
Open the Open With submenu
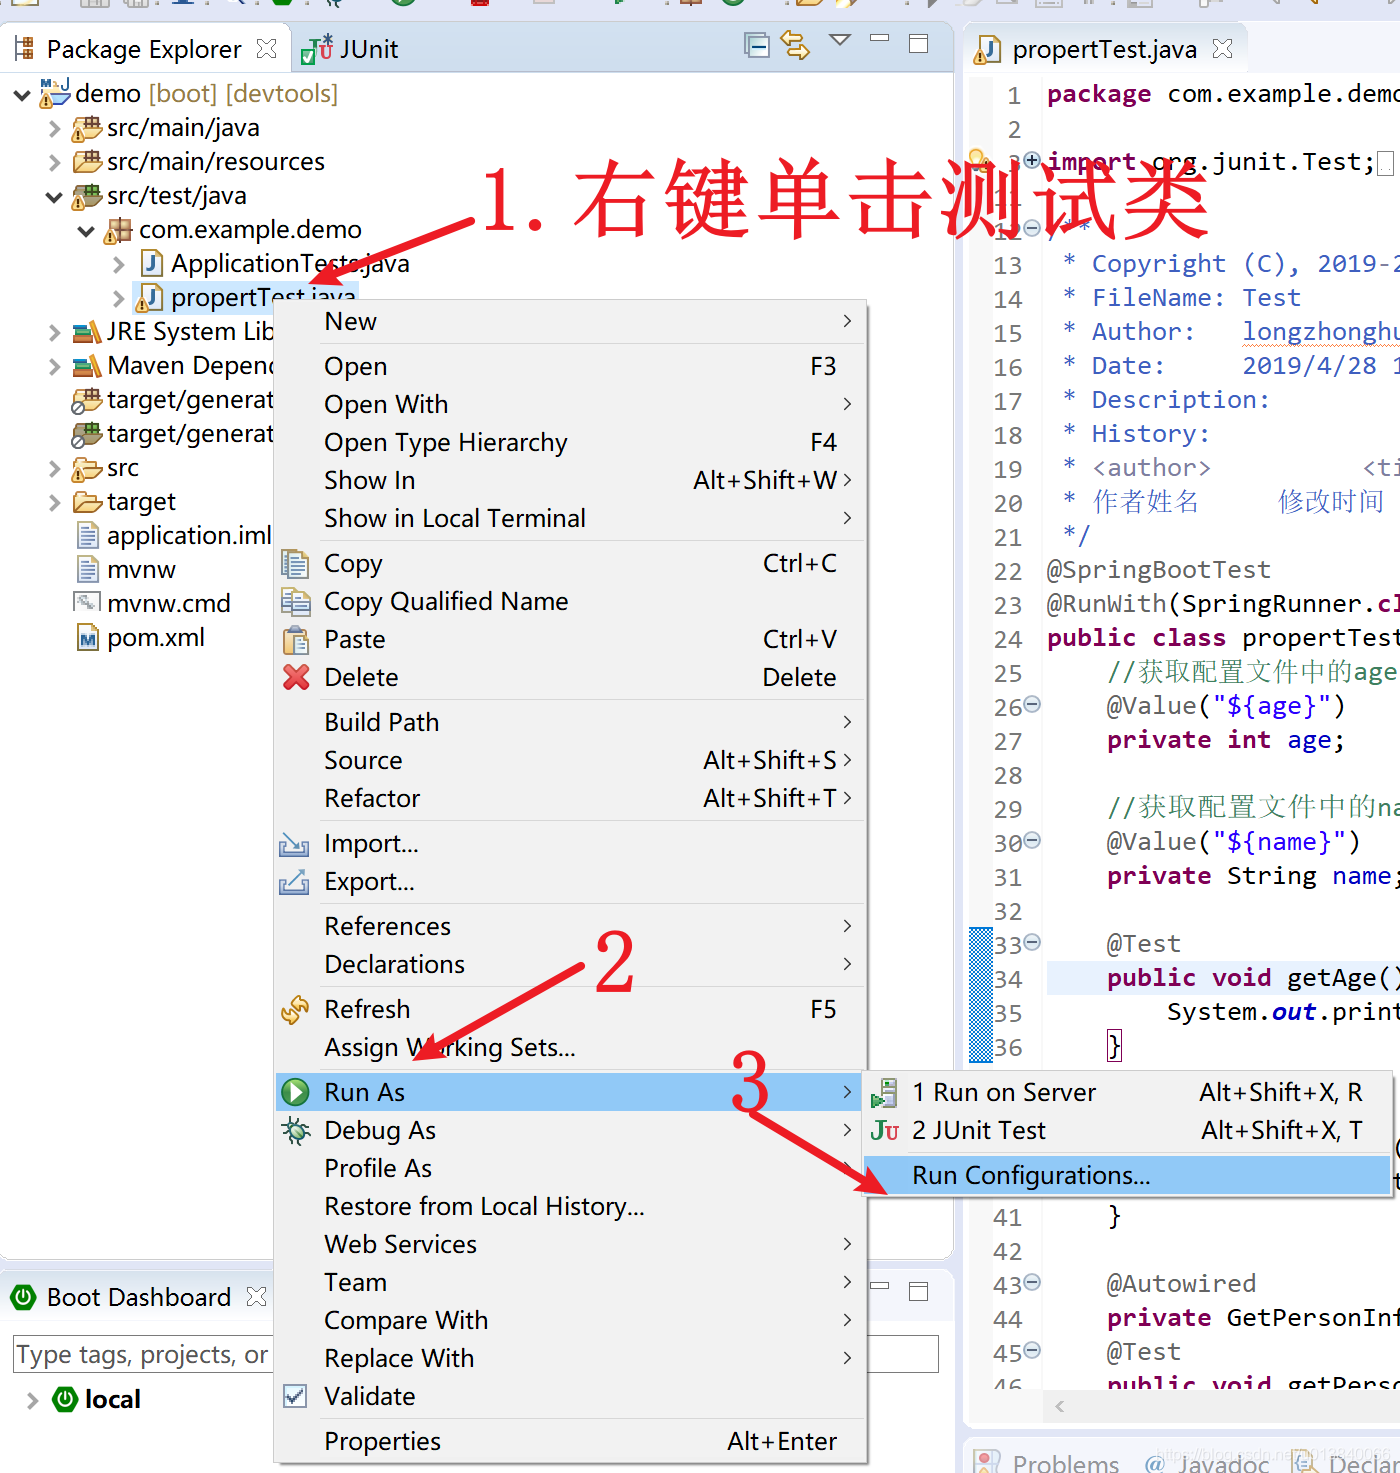point(570,404)
